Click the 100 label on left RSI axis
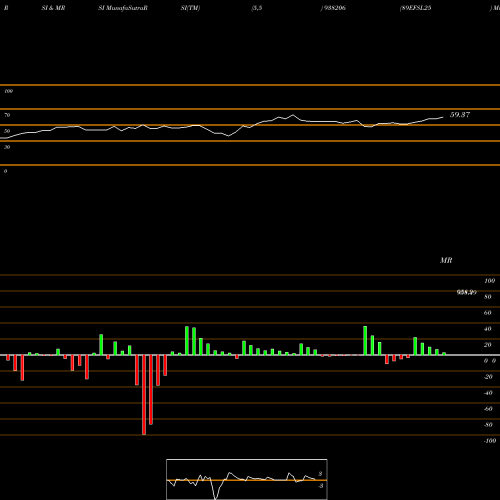Screen dimensions: 500x500 [8, 91]
